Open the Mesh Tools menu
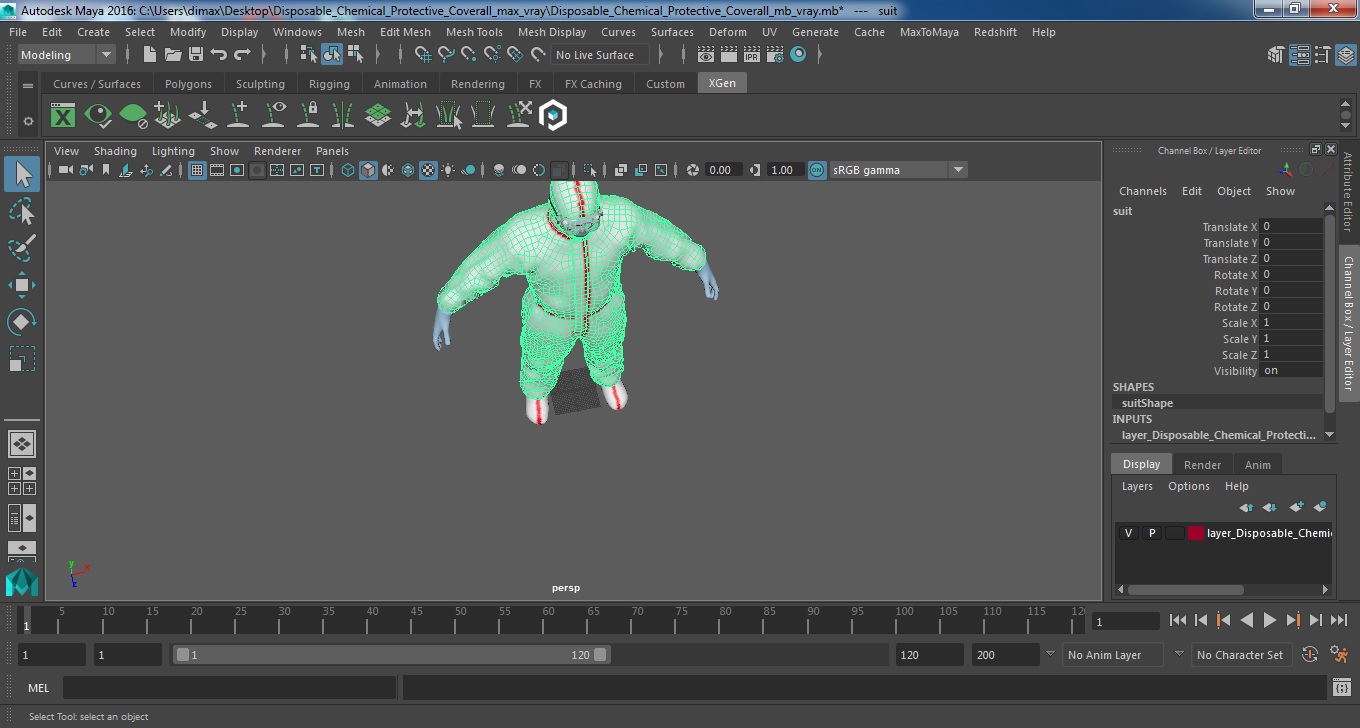1360x728 pixels. (474, 32)
